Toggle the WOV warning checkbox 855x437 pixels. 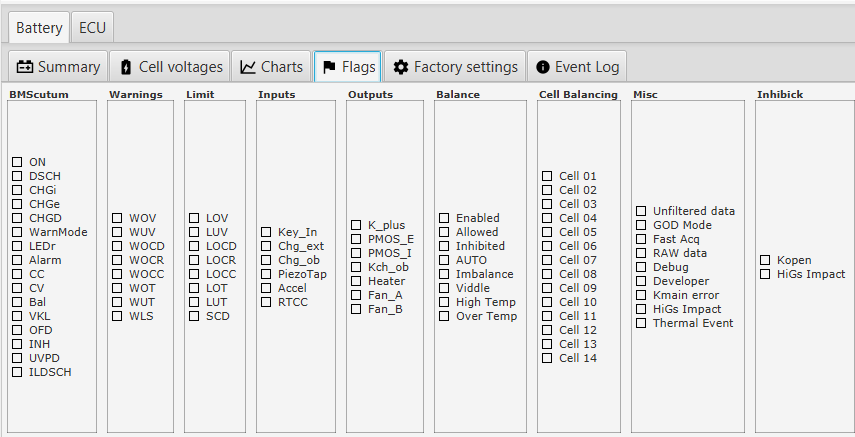coord(117,218)
